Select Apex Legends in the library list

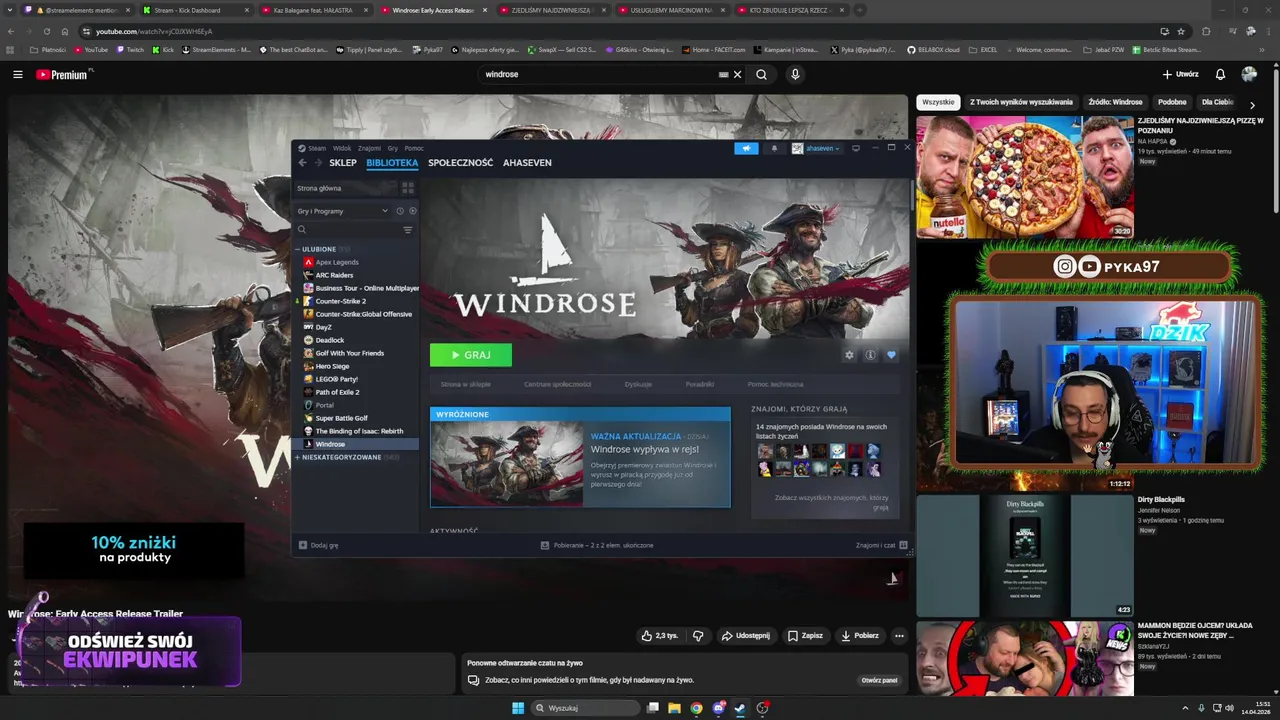coord(337,262)
